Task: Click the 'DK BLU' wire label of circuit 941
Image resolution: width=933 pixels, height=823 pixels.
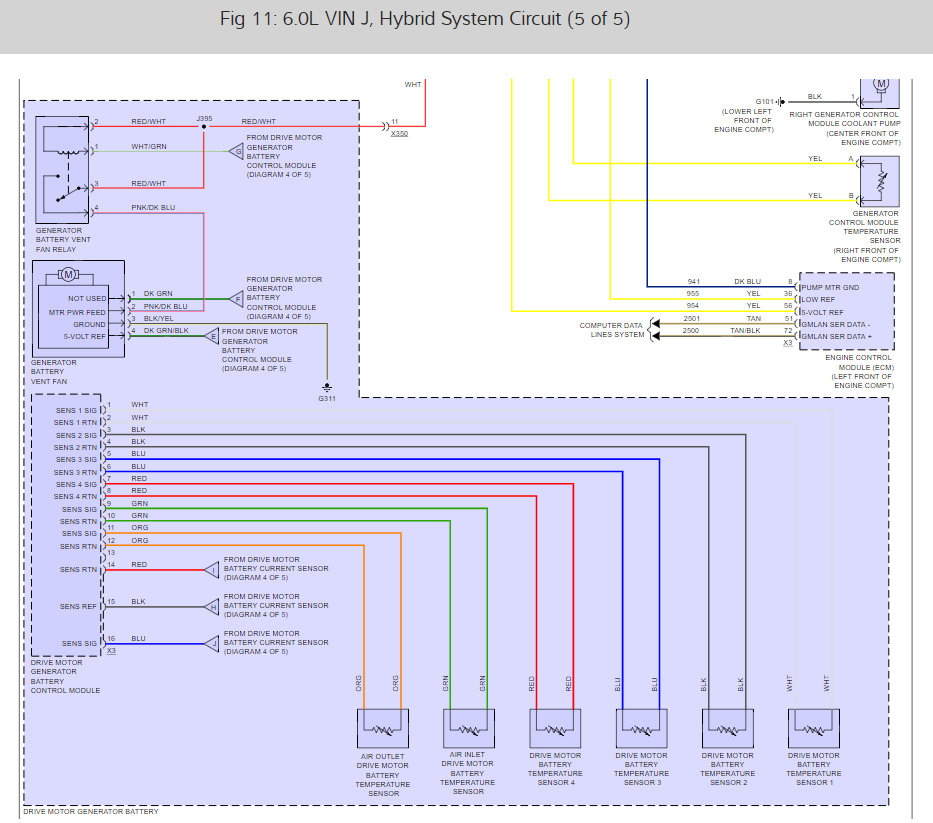Action: click(x=747, y=281)
